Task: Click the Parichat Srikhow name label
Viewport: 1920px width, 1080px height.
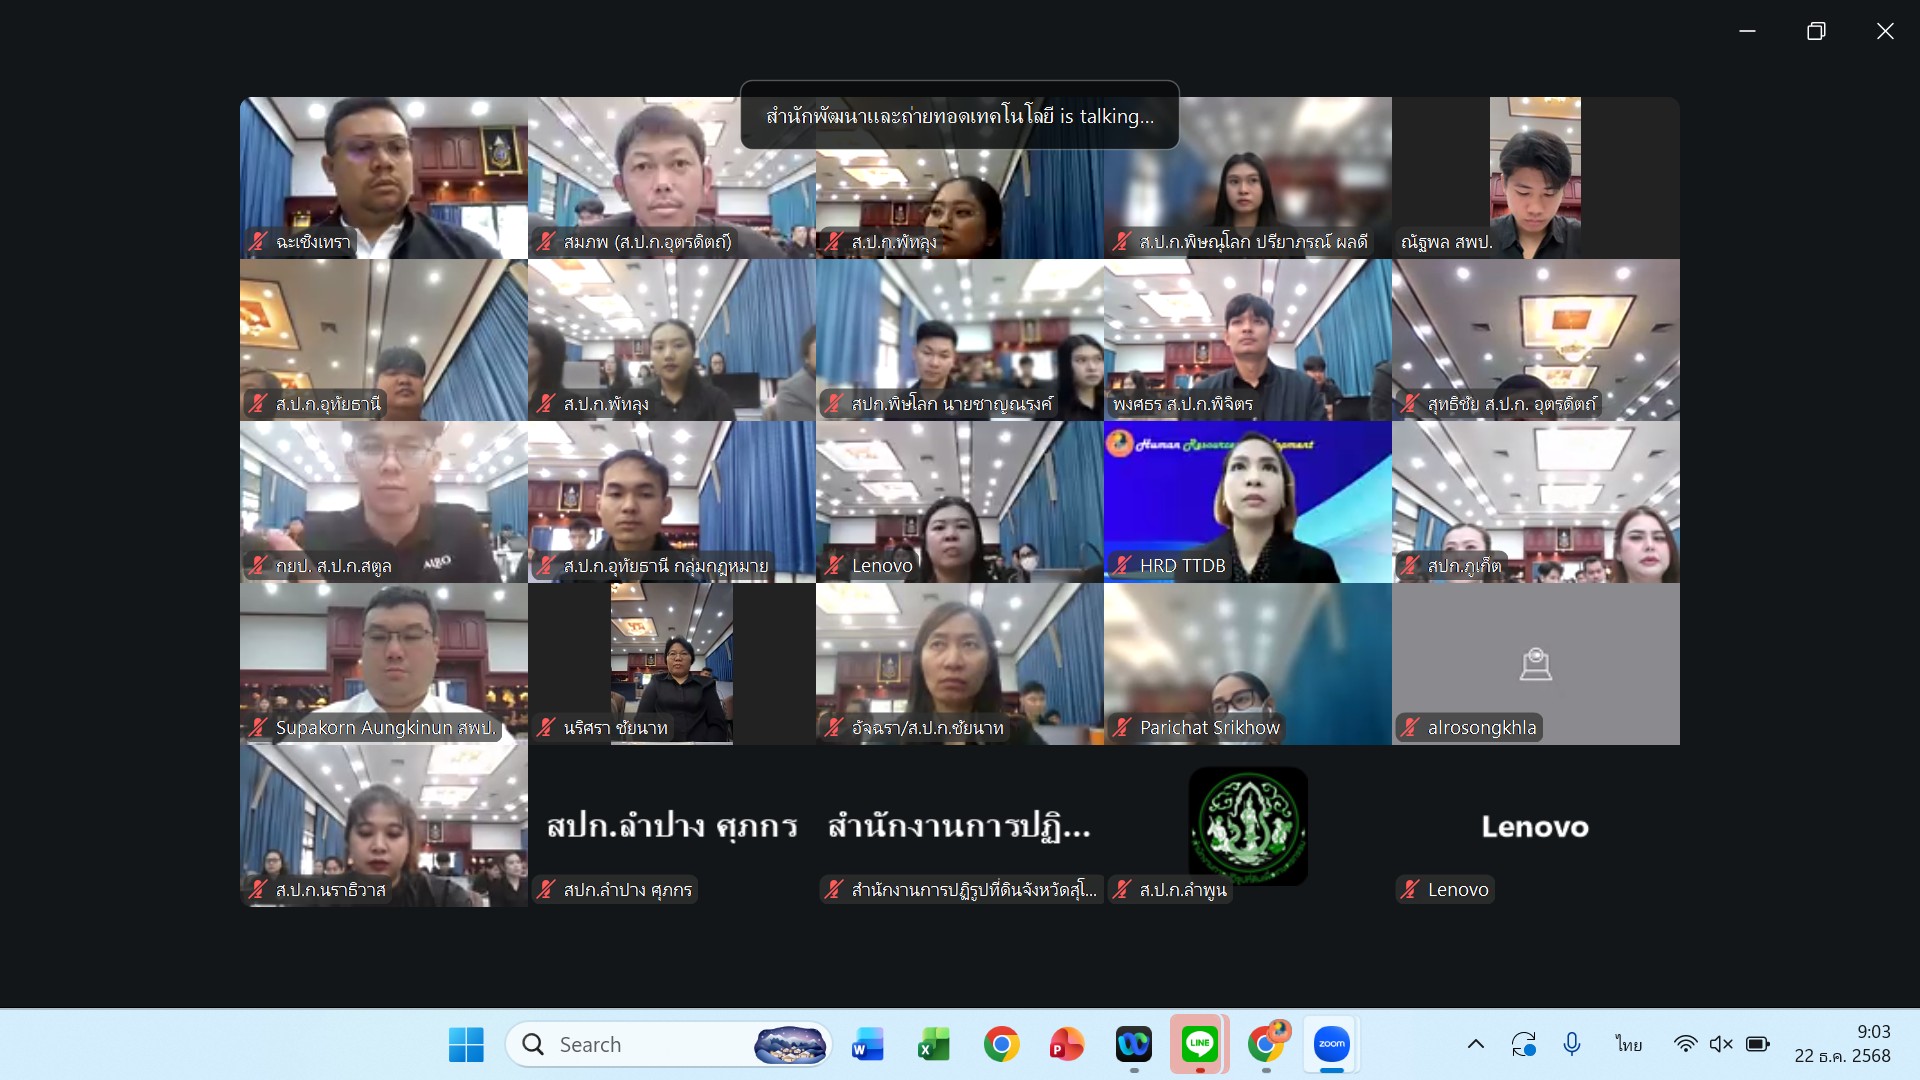Action: click(x=1209, y=728)
